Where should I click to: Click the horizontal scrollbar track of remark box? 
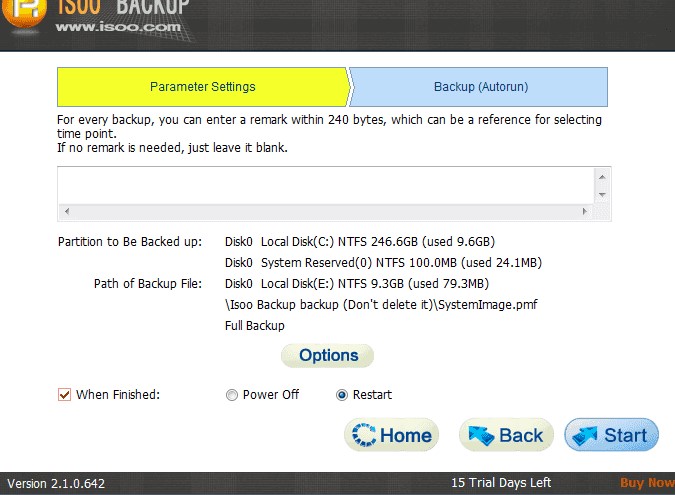[326, 211]
